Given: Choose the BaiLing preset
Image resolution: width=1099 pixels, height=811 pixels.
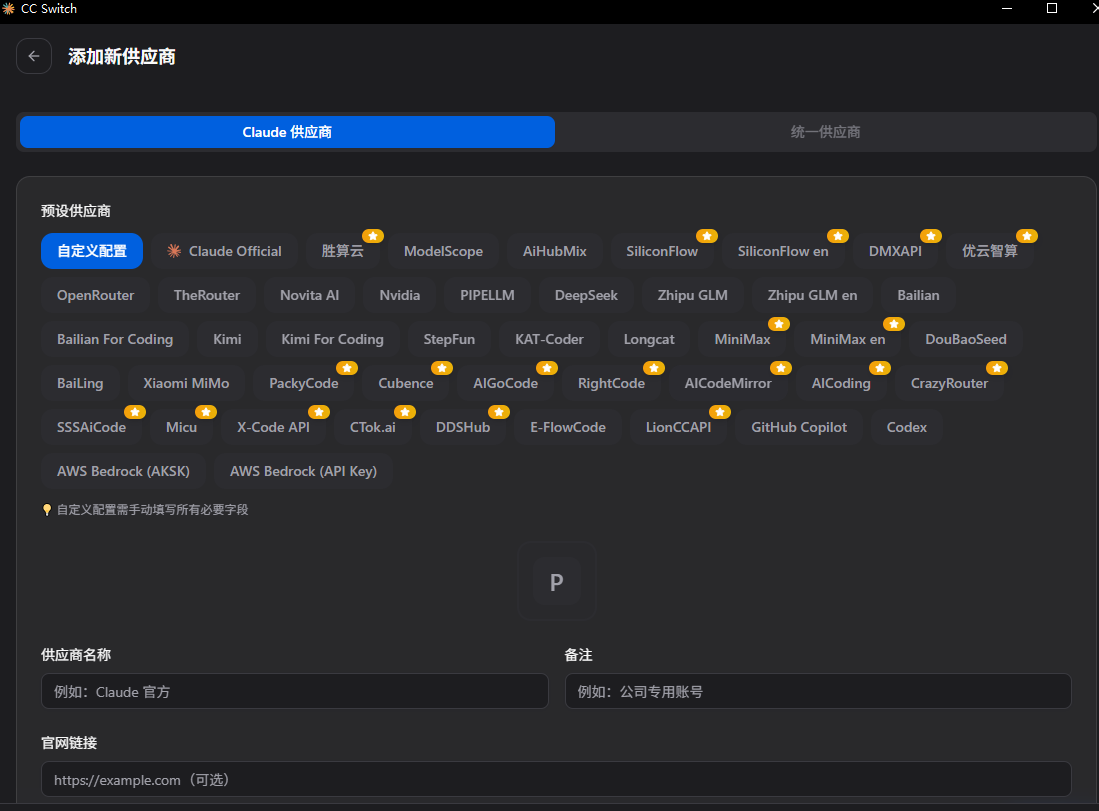Looking at the screenshot, I should (x=80, y=383).
